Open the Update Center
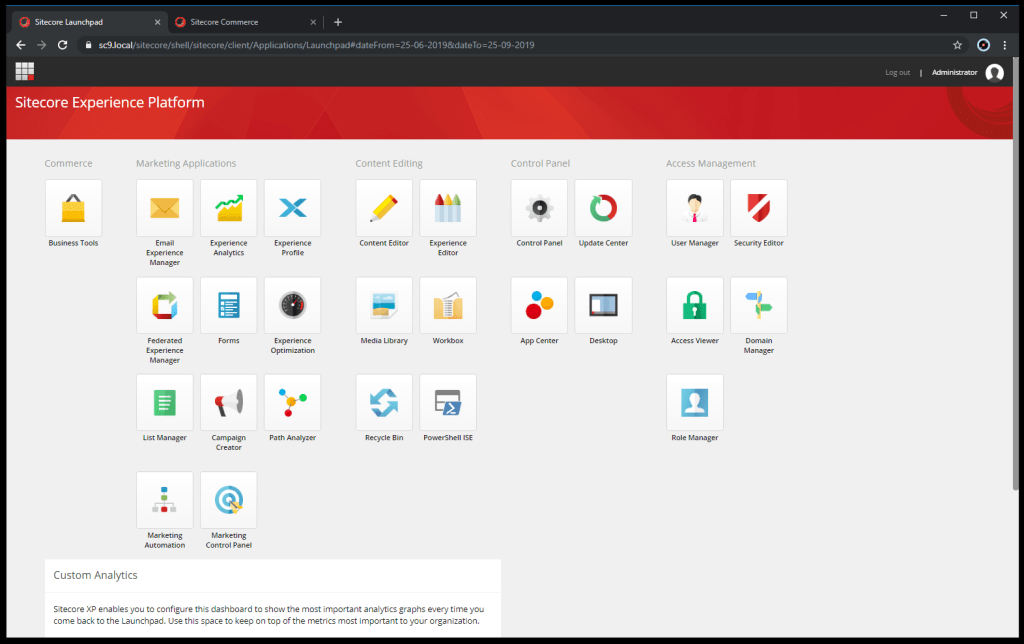Image resolution: width=1024 pixels, height=644 pixels. [x=603, y=208]
